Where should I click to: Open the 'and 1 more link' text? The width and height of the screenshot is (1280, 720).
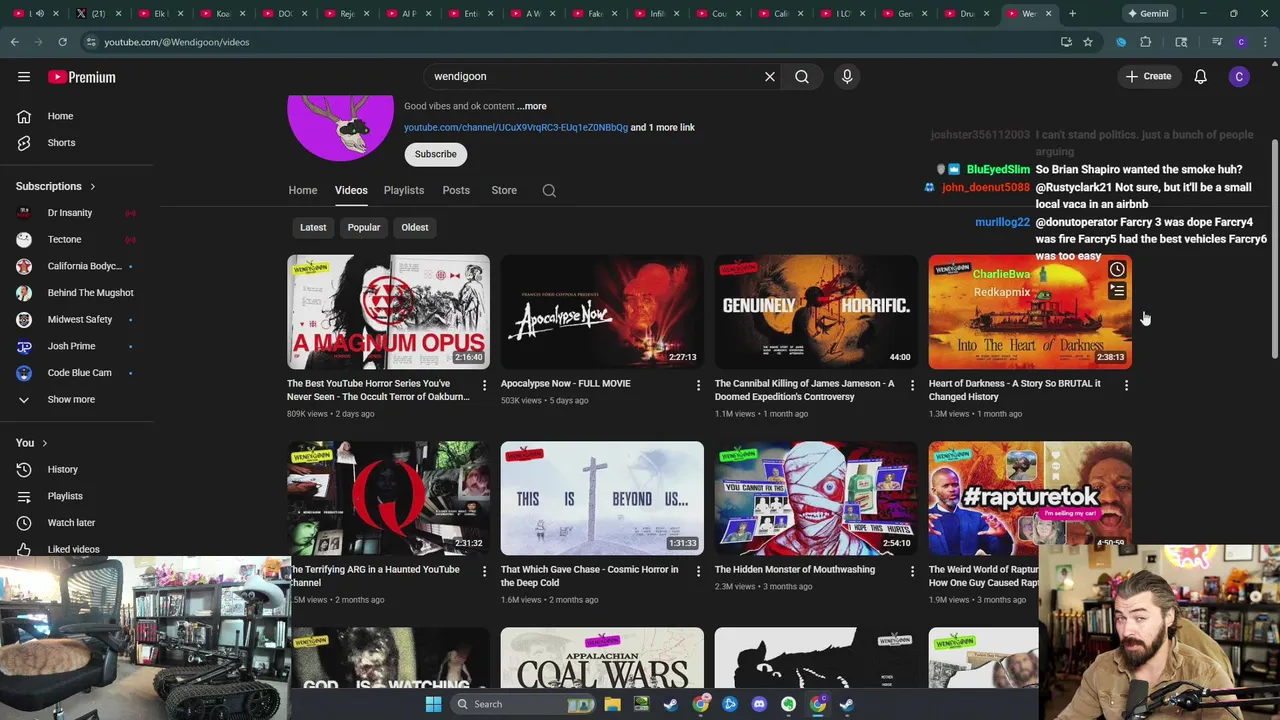(x=662, y=127)
